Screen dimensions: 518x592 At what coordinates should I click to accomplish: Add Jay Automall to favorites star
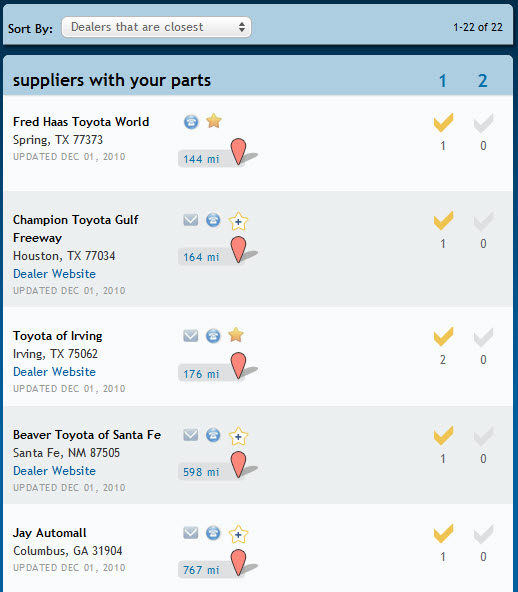click(x=238, y=534)
